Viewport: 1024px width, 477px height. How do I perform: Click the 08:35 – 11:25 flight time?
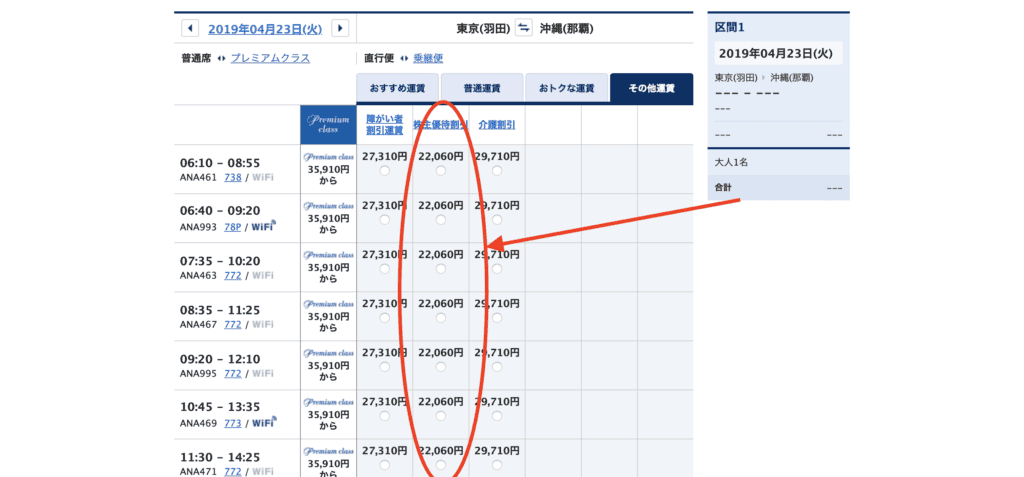(220, 310)
